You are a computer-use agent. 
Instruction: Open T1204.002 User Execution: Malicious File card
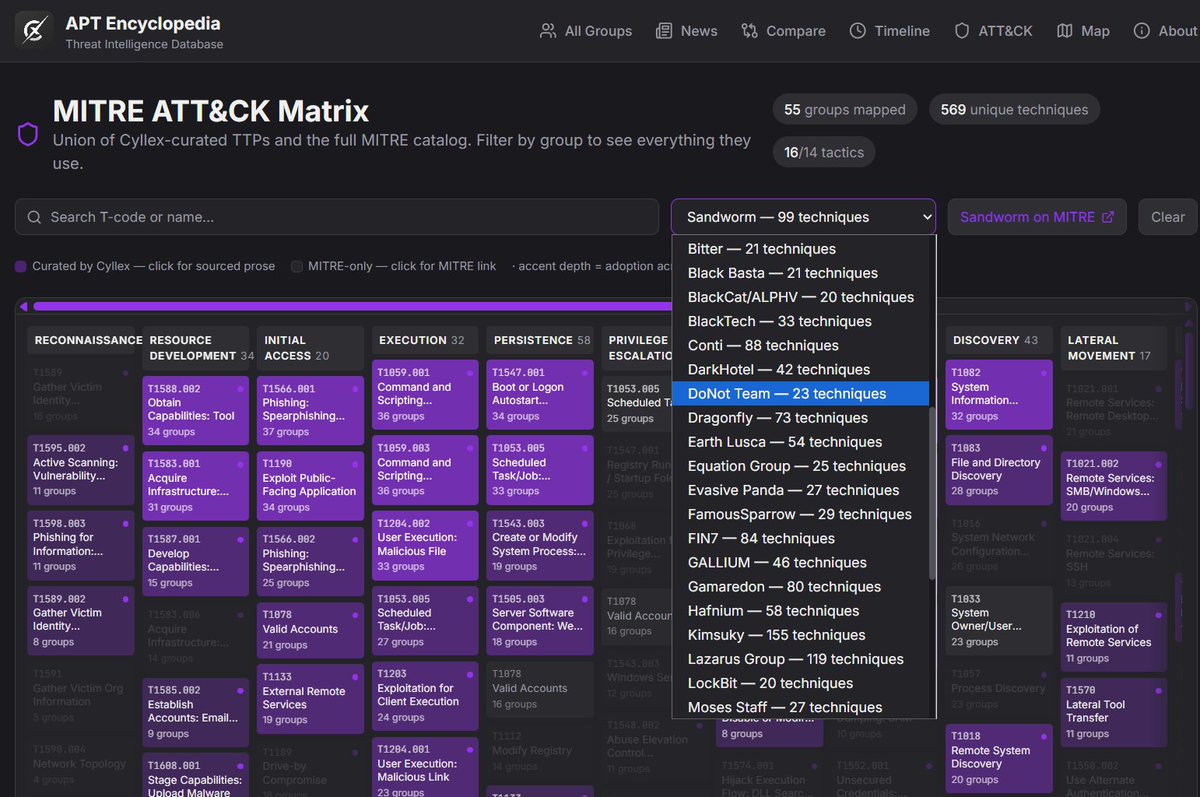click(x=426, y=546)
